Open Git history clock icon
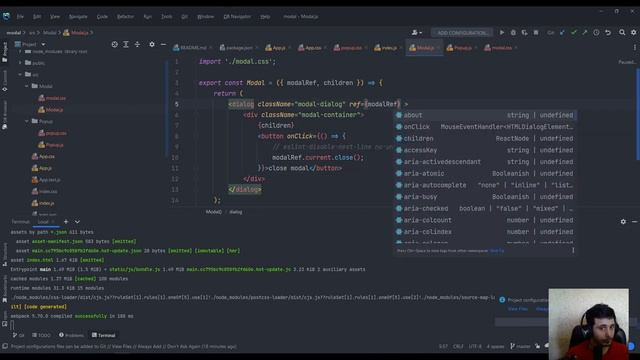 pos(596,32)
